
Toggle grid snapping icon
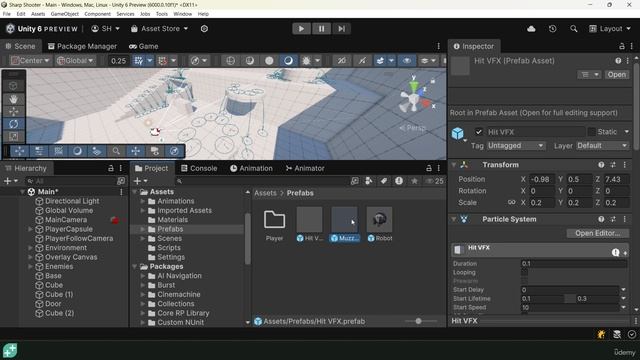point(139,61)
